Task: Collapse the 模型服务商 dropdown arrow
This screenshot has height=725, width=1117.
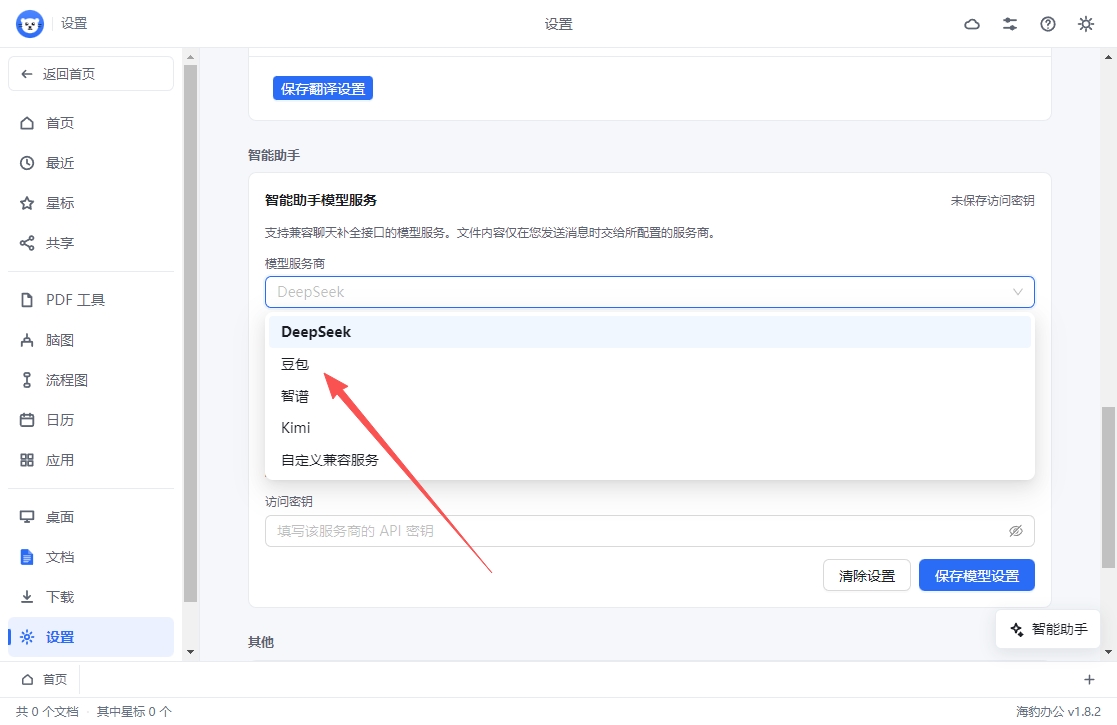Action: coord(1018,292)
